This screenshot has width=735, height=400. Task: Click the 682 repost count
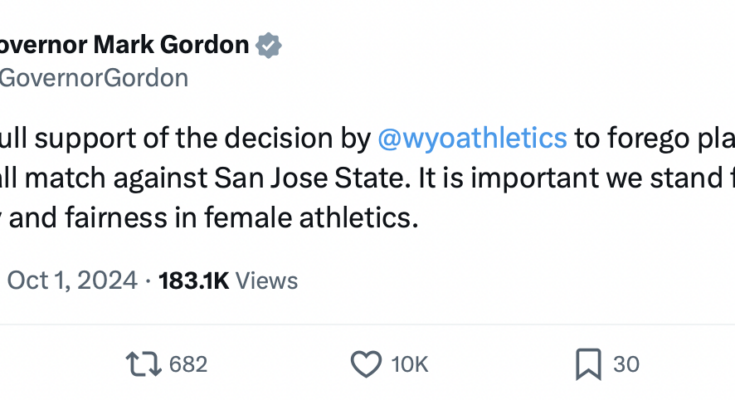(188, 365)
